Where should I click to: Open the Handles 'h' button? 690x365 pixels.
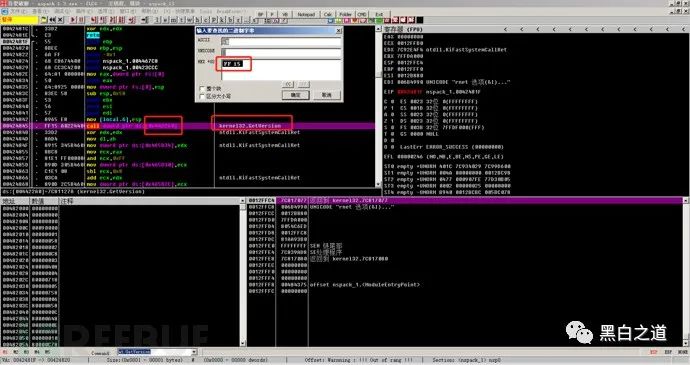[x=198, y=20]
